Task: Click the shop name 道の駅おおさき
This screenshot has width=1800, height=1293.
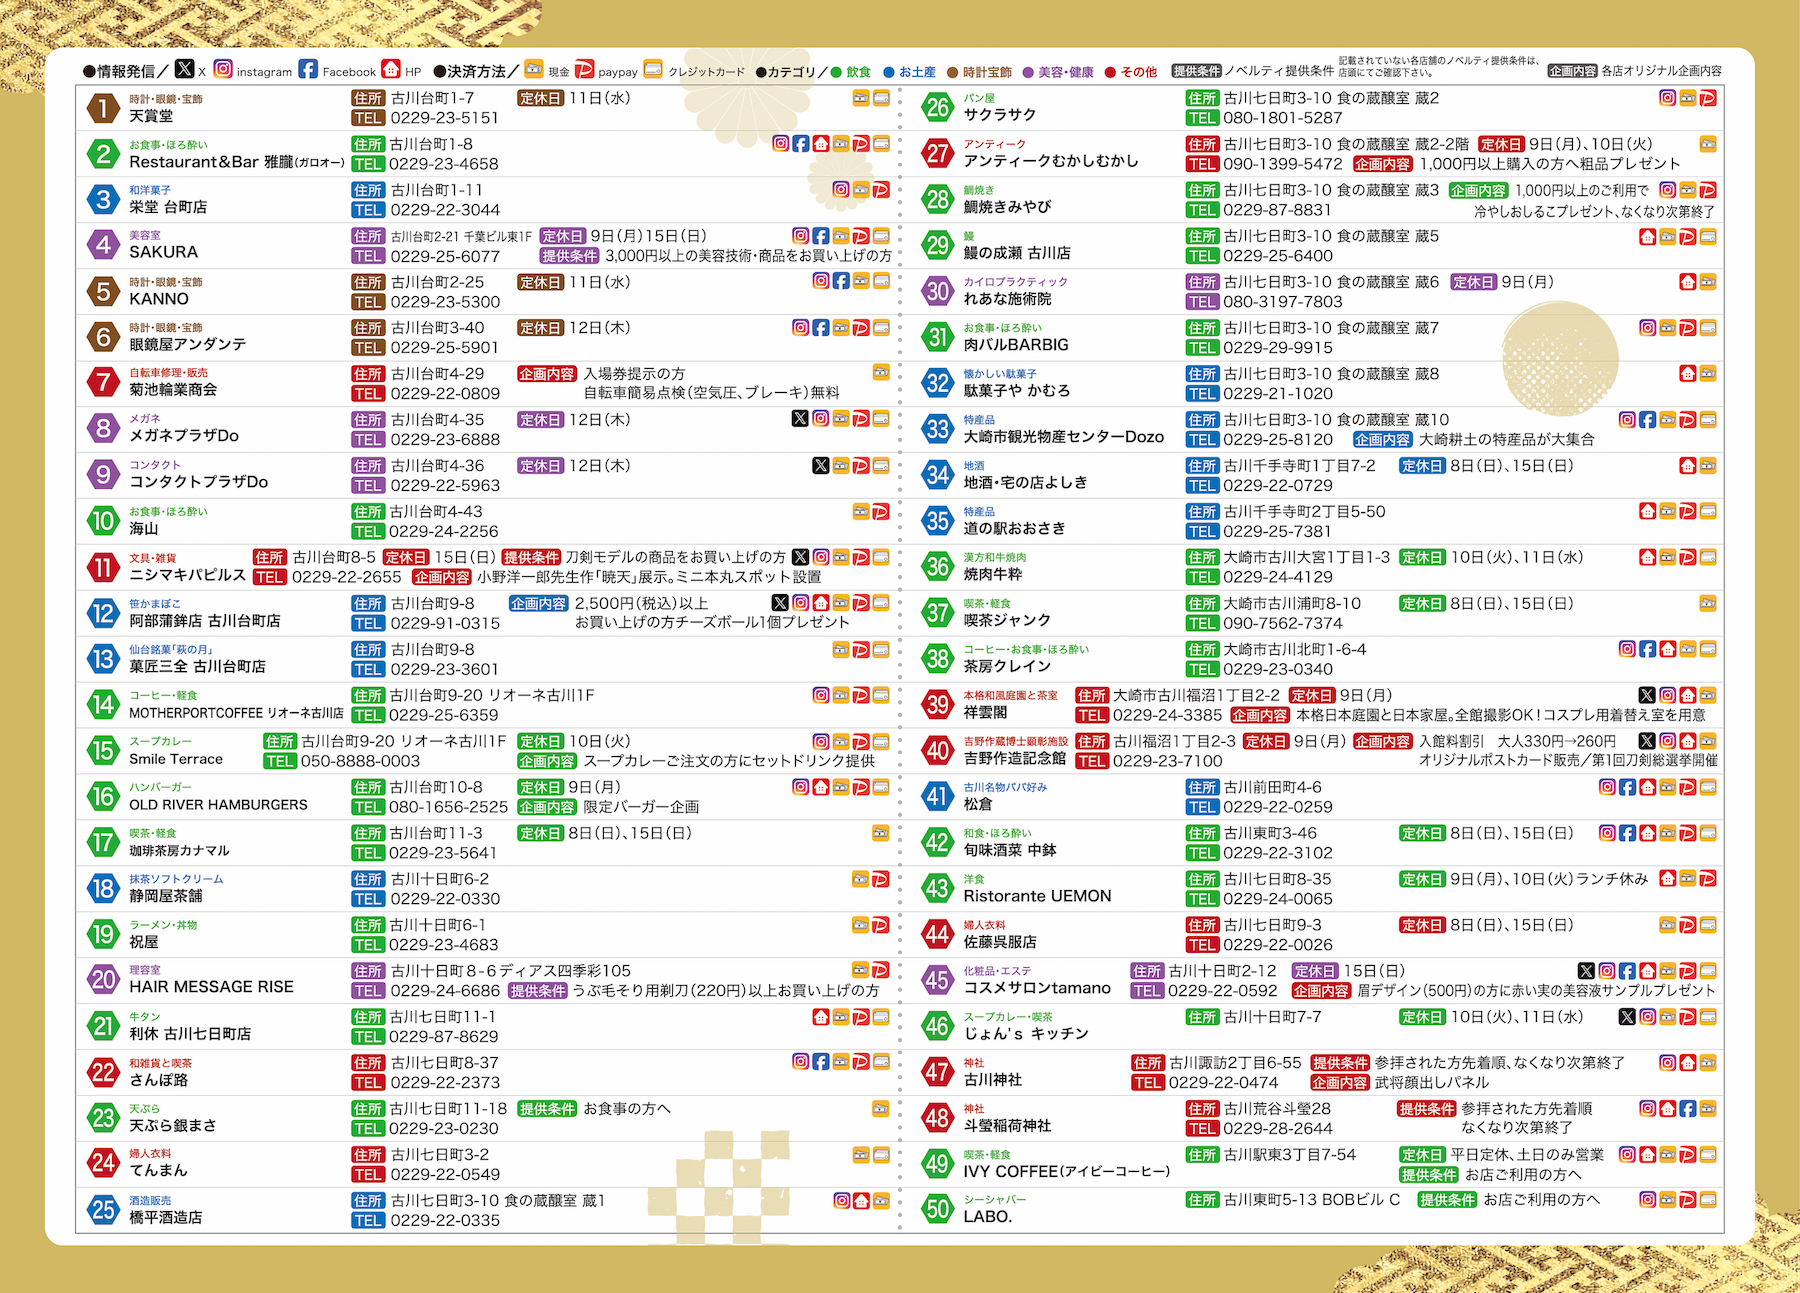Action: pyautogui.click(x=1014, y=528)
